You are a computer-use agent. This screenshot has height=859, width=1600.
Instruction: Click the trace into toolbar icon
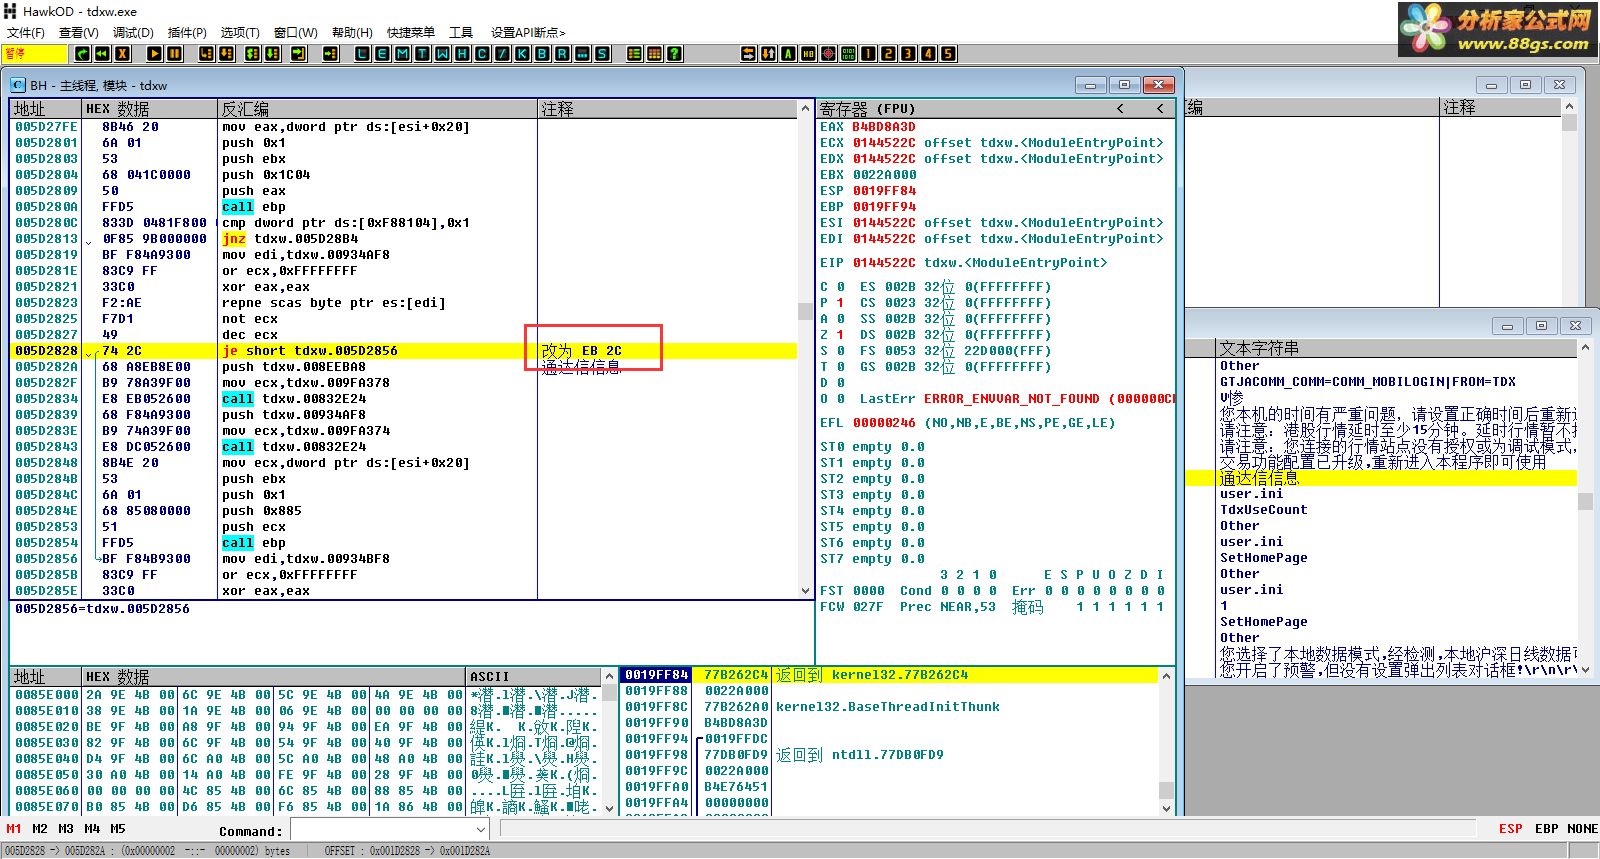point(253,54)
